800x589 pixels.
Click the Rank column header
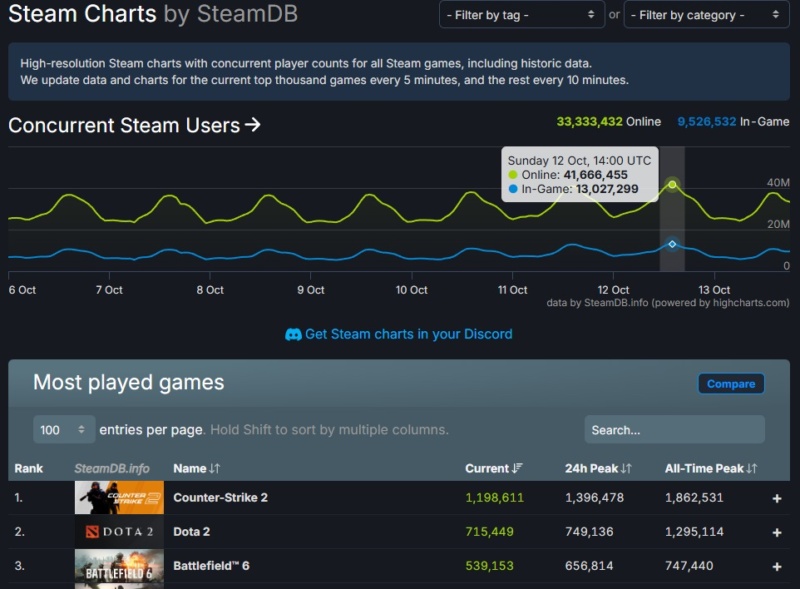(29, 468)
